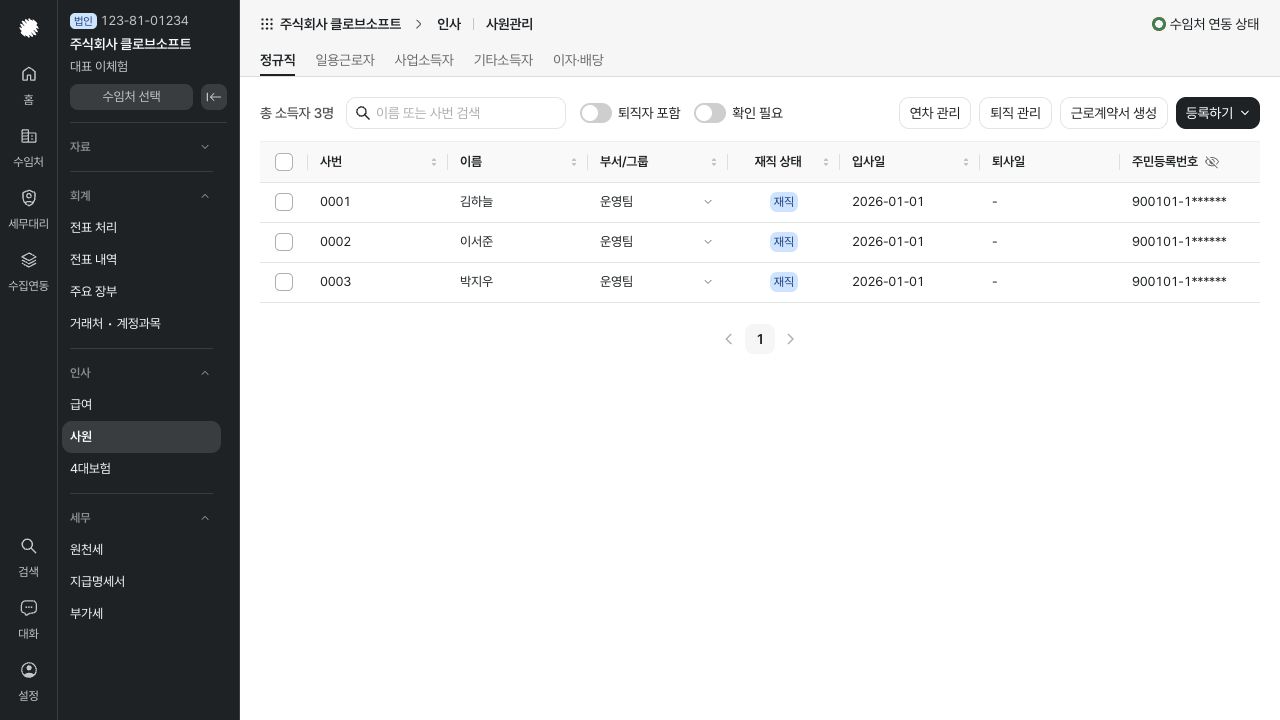Click 수임처 연동 상태 indicator
This screenshot has width=1280, height=720.
coord(1206,24)
